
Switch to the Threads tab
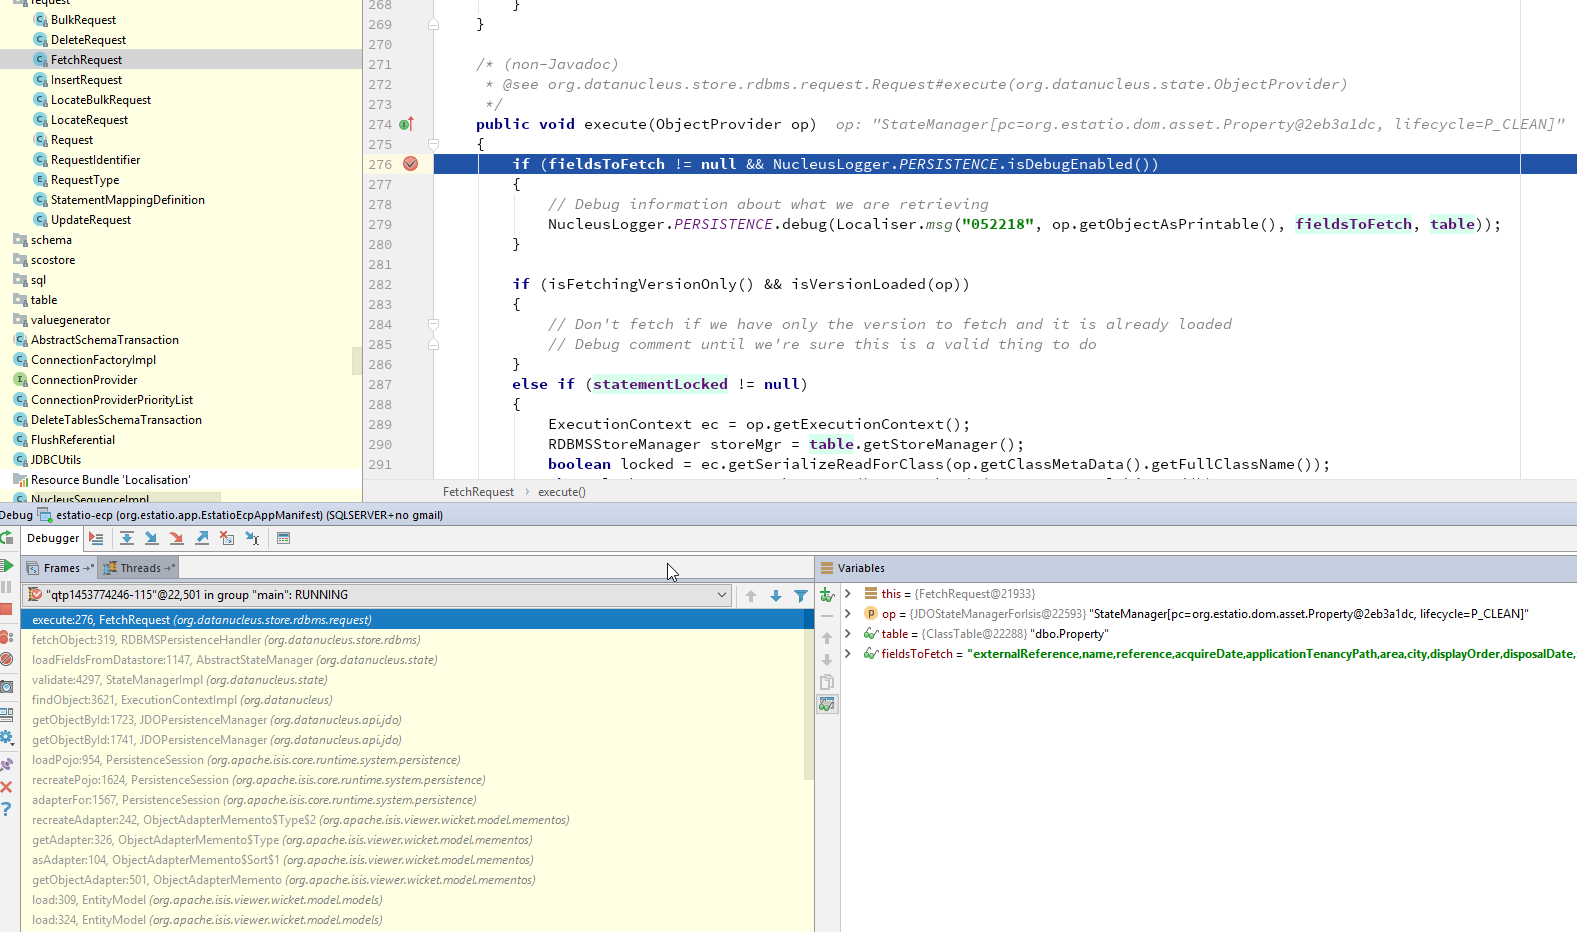(139, 568)
